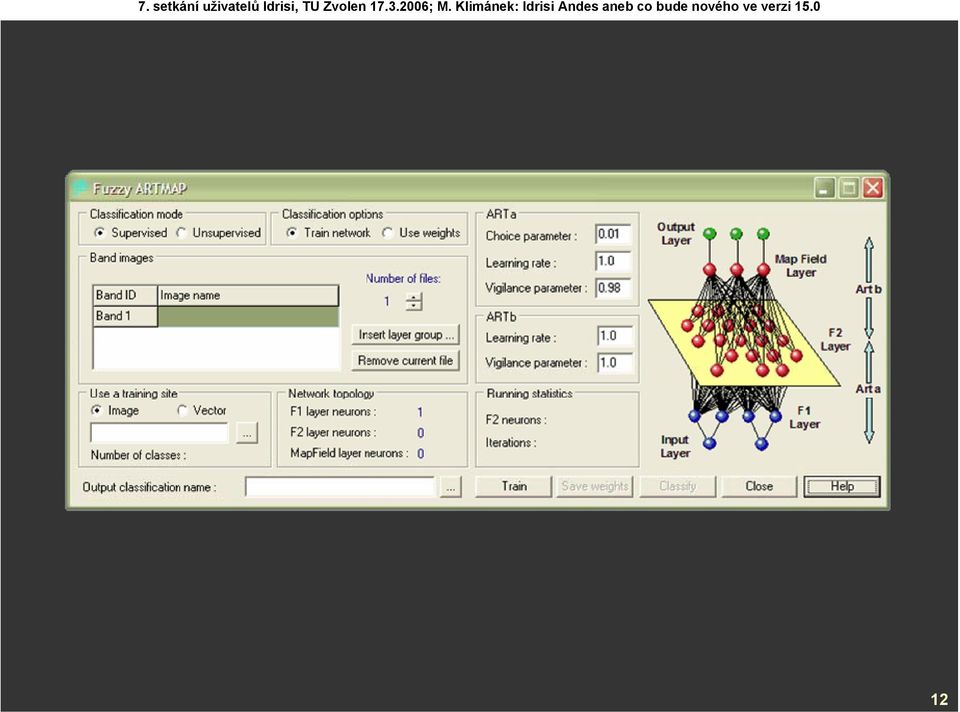Open Help for Fuzzy ARTMAP
Viewport: 960px width, 712px height.
842,487
